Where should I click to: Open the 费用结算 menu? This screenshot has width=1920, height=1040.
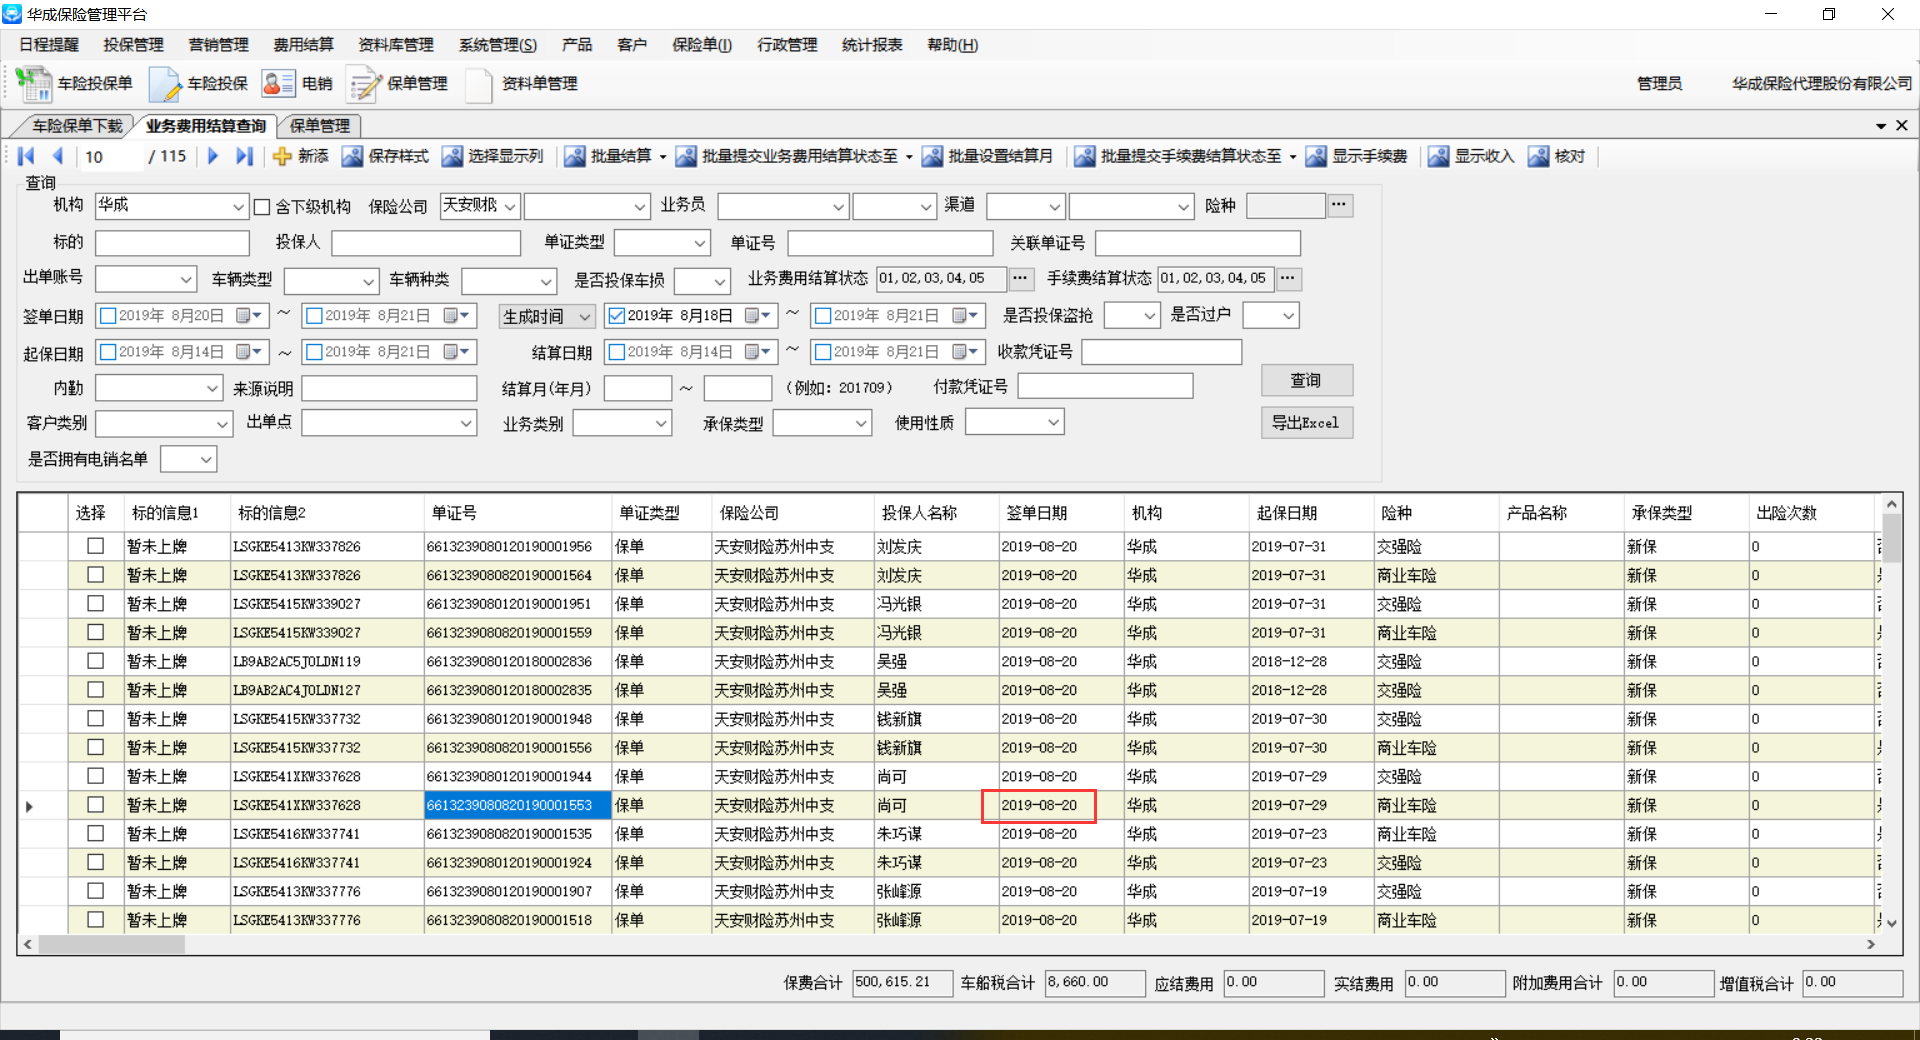(x=303, y=45)
